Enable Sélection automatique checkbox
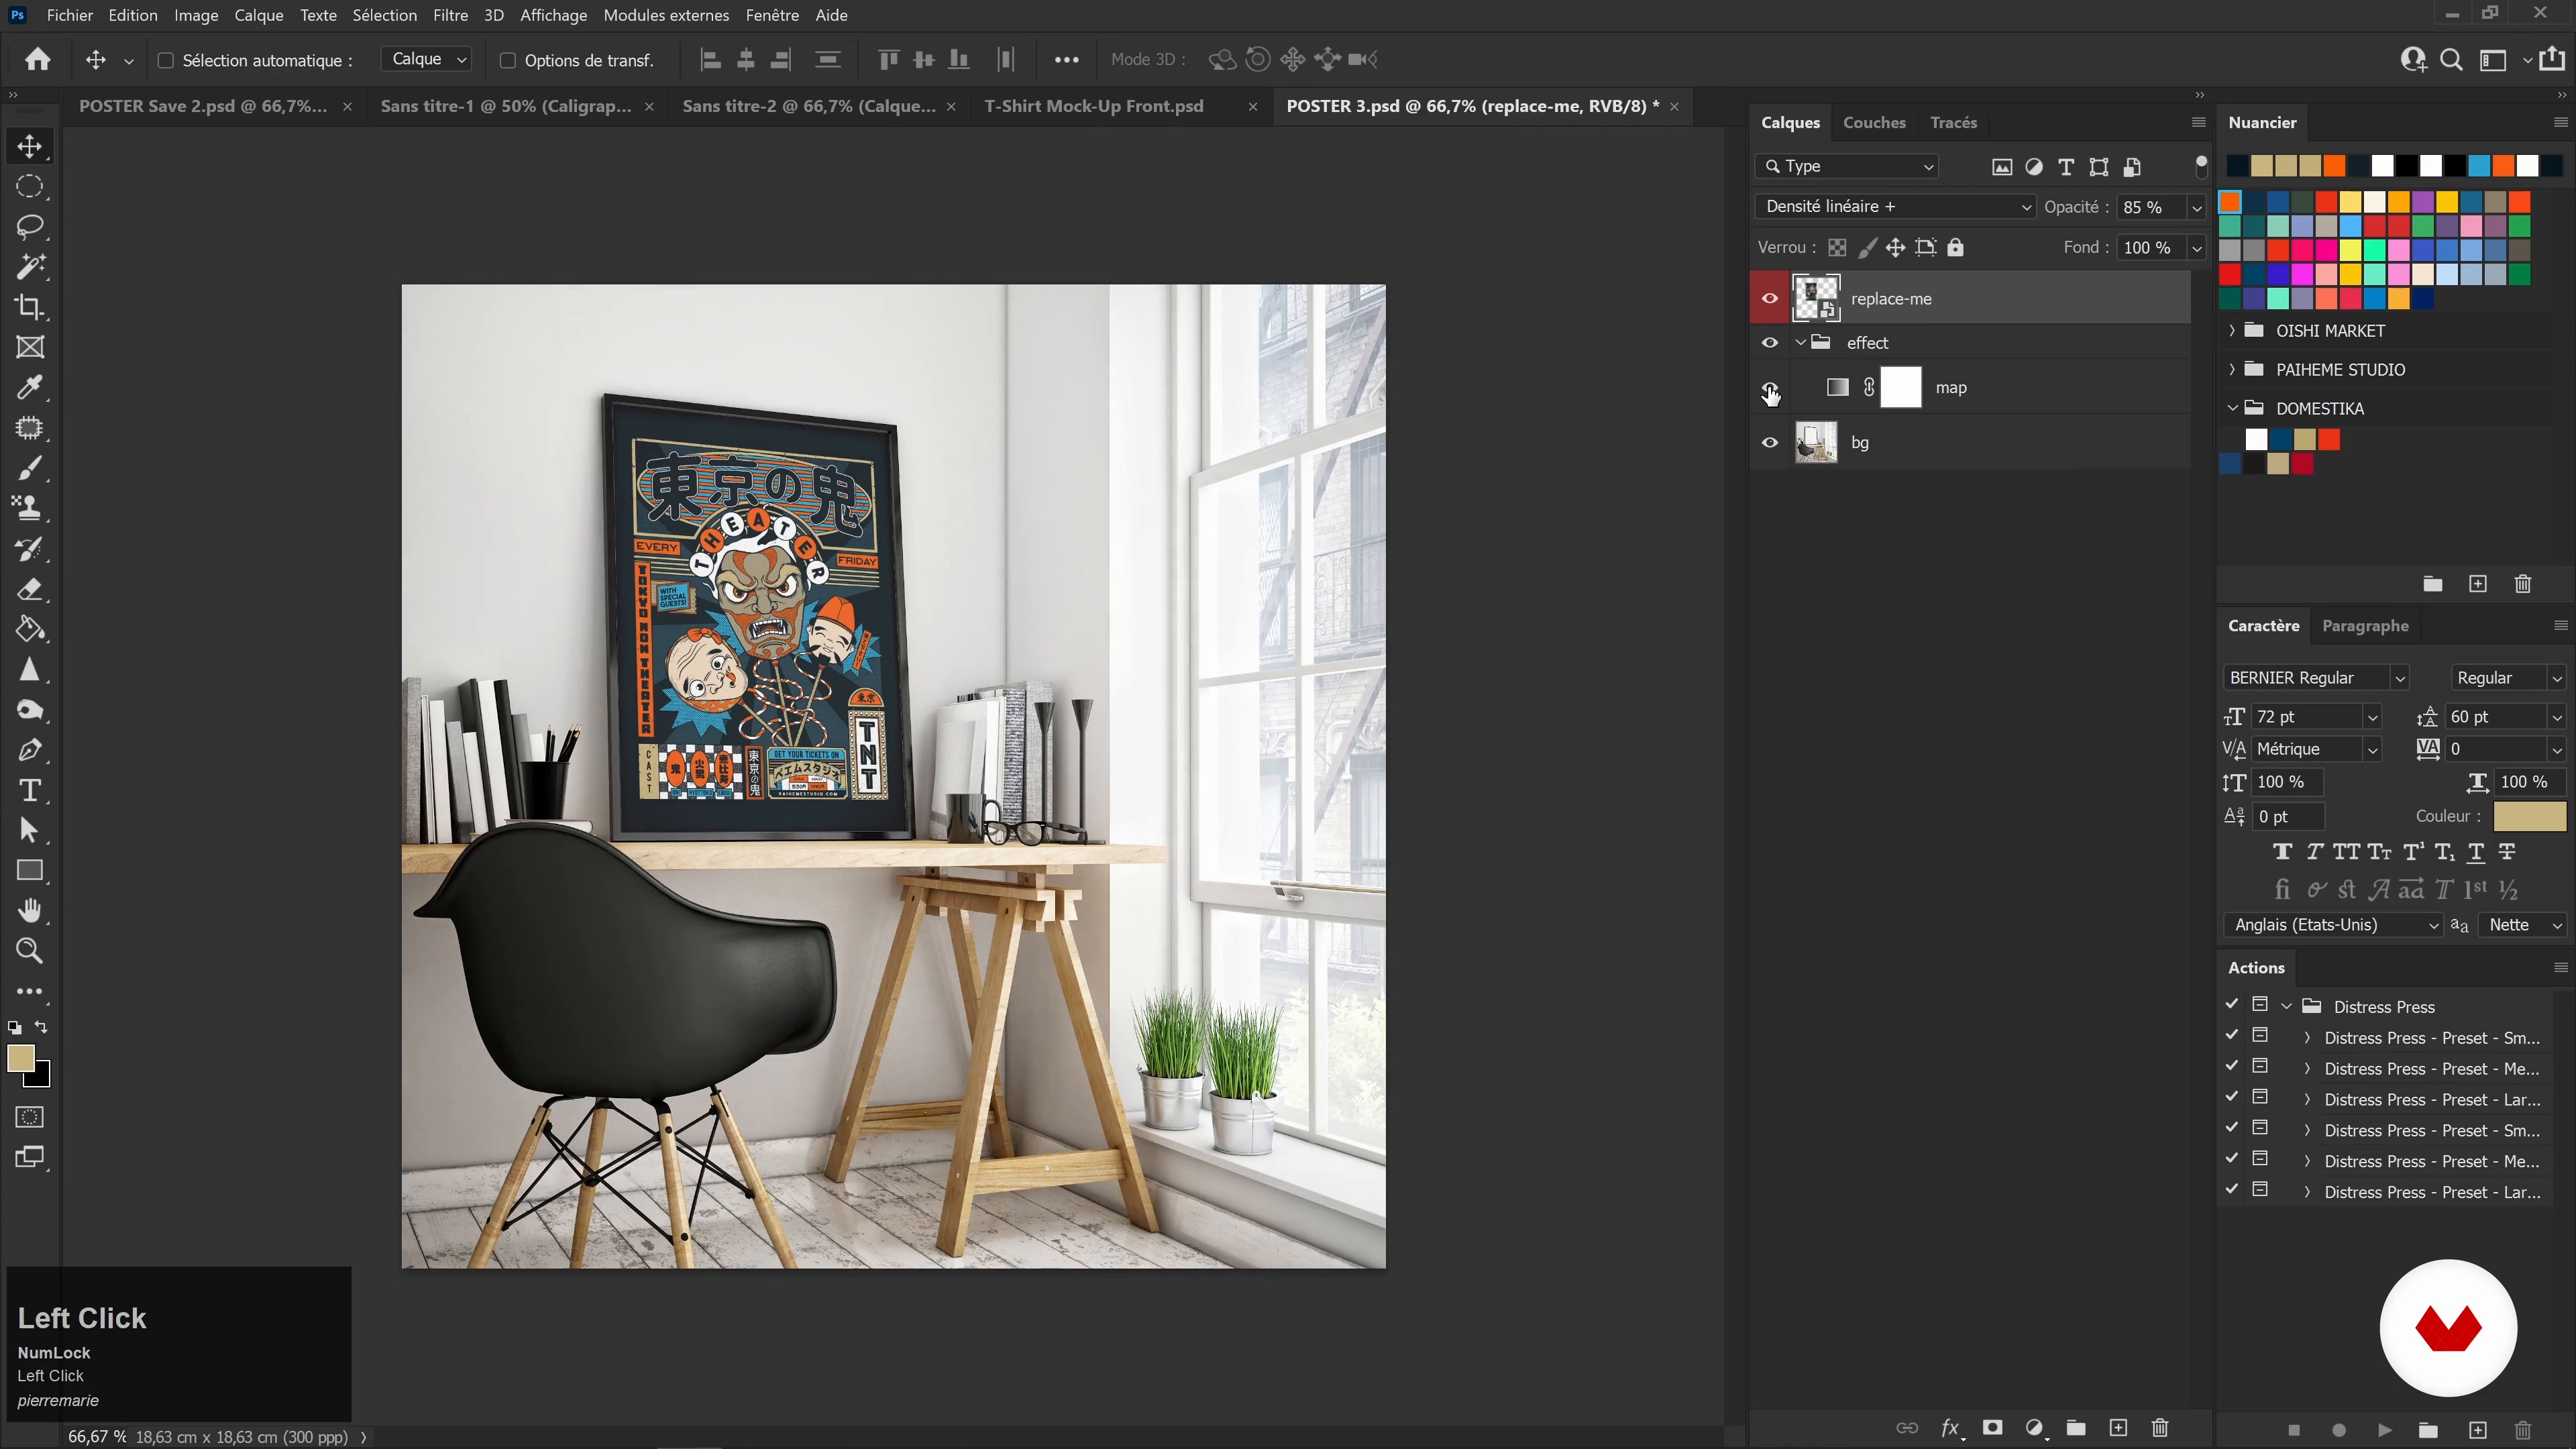Screen dimensions: 2576x1449 (166, 61)
